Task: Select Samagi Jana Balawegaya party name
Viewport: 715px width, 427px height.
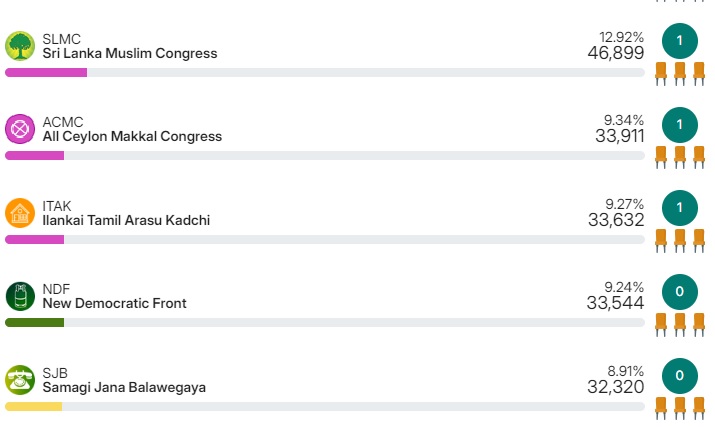Action: coord(124,388)
